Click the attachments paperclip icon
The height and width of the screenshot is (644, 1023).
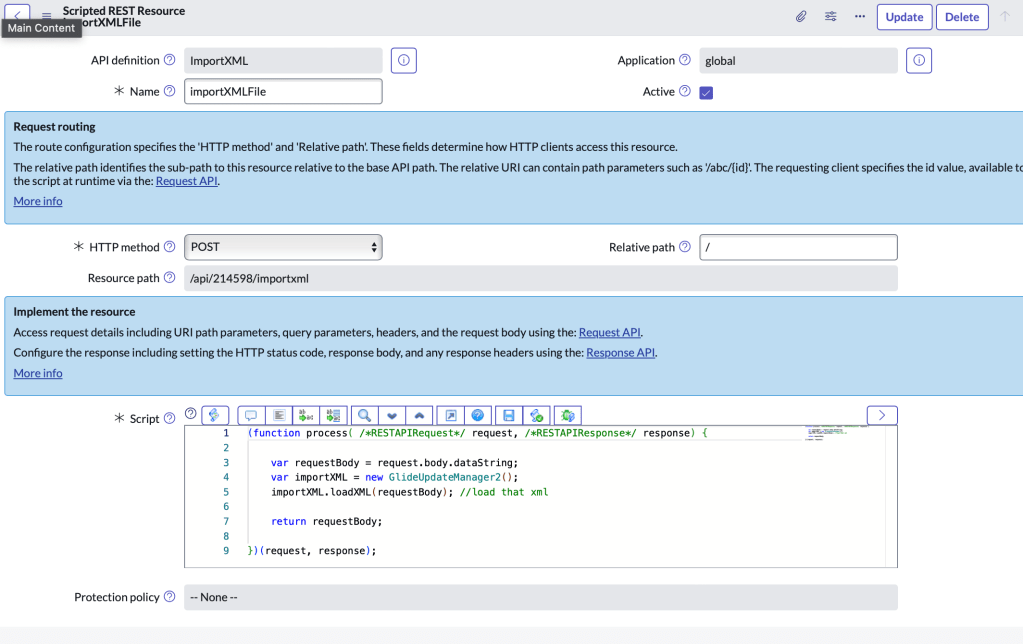[801, 17]
